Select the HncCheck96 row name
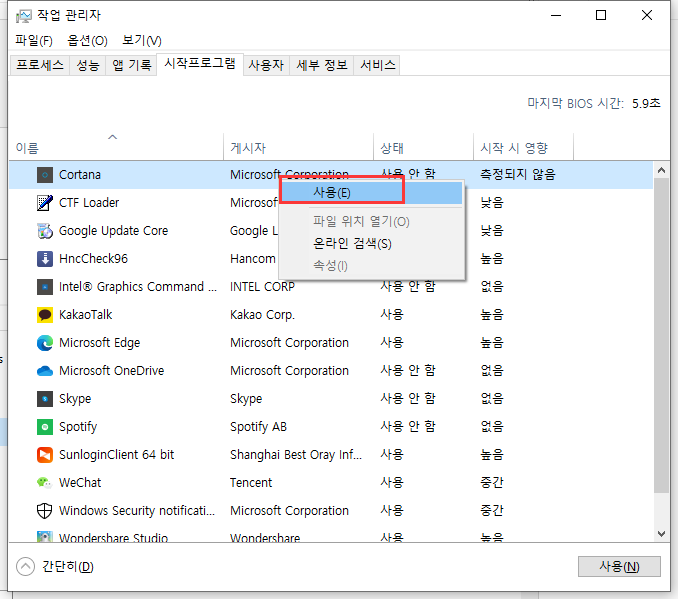Viewport: 678px width, 599px height. click(93, 259)
